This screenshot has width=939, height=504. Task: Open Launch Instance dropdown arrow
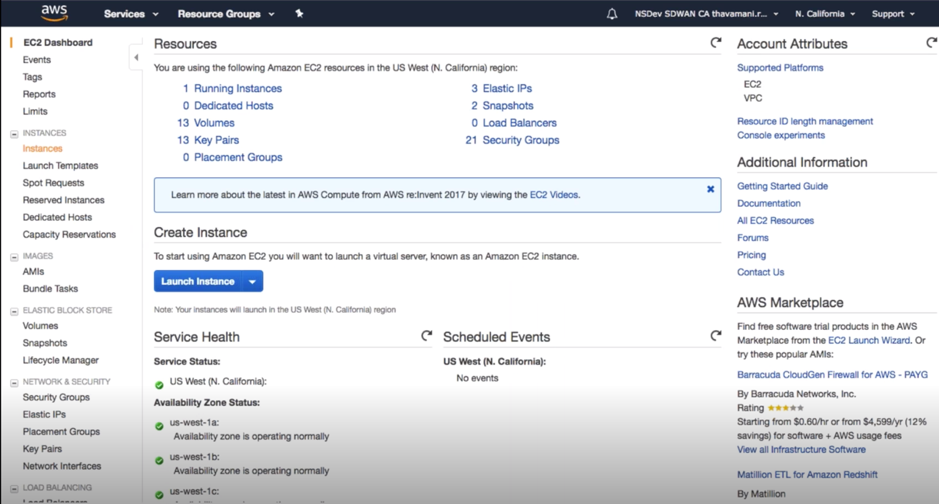click(252, 281)
